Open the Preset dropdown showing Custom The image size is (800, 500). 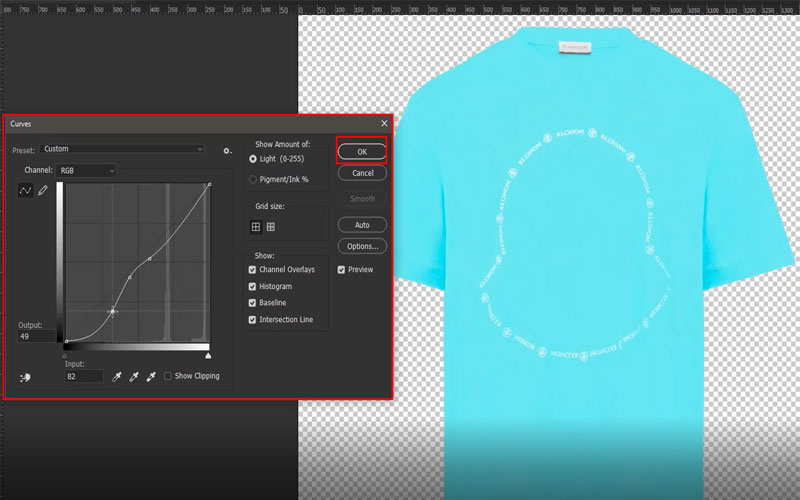pos(122,149)
